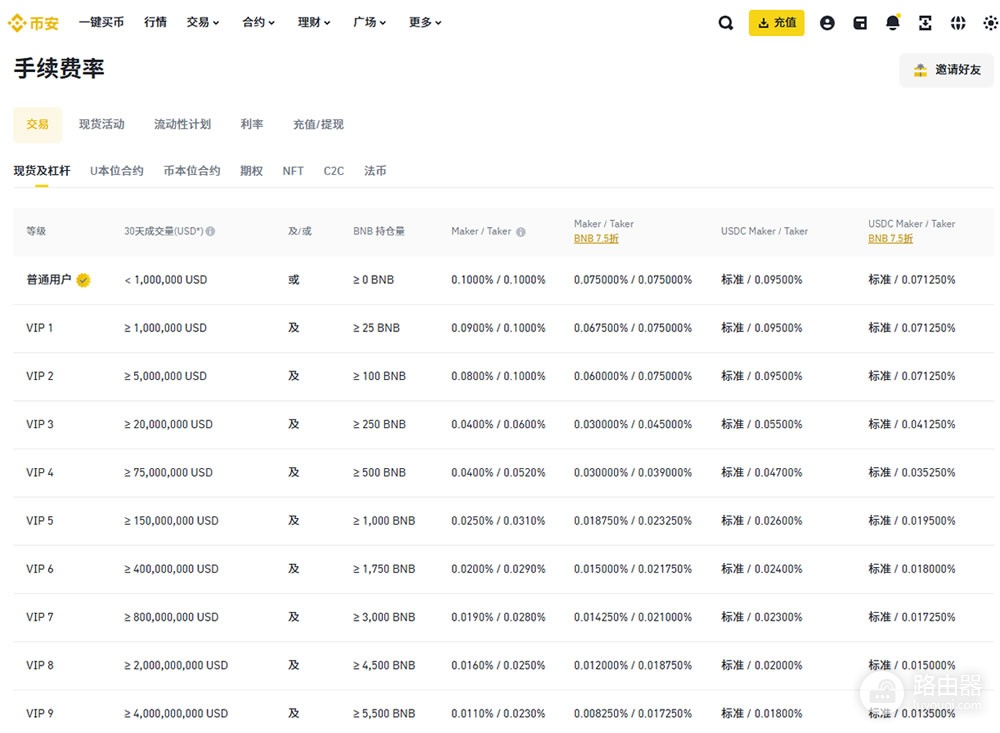Click the VIP 1 row label
Screen dimensions: 1000x733
pyautogui.click(x=40, y=328)
